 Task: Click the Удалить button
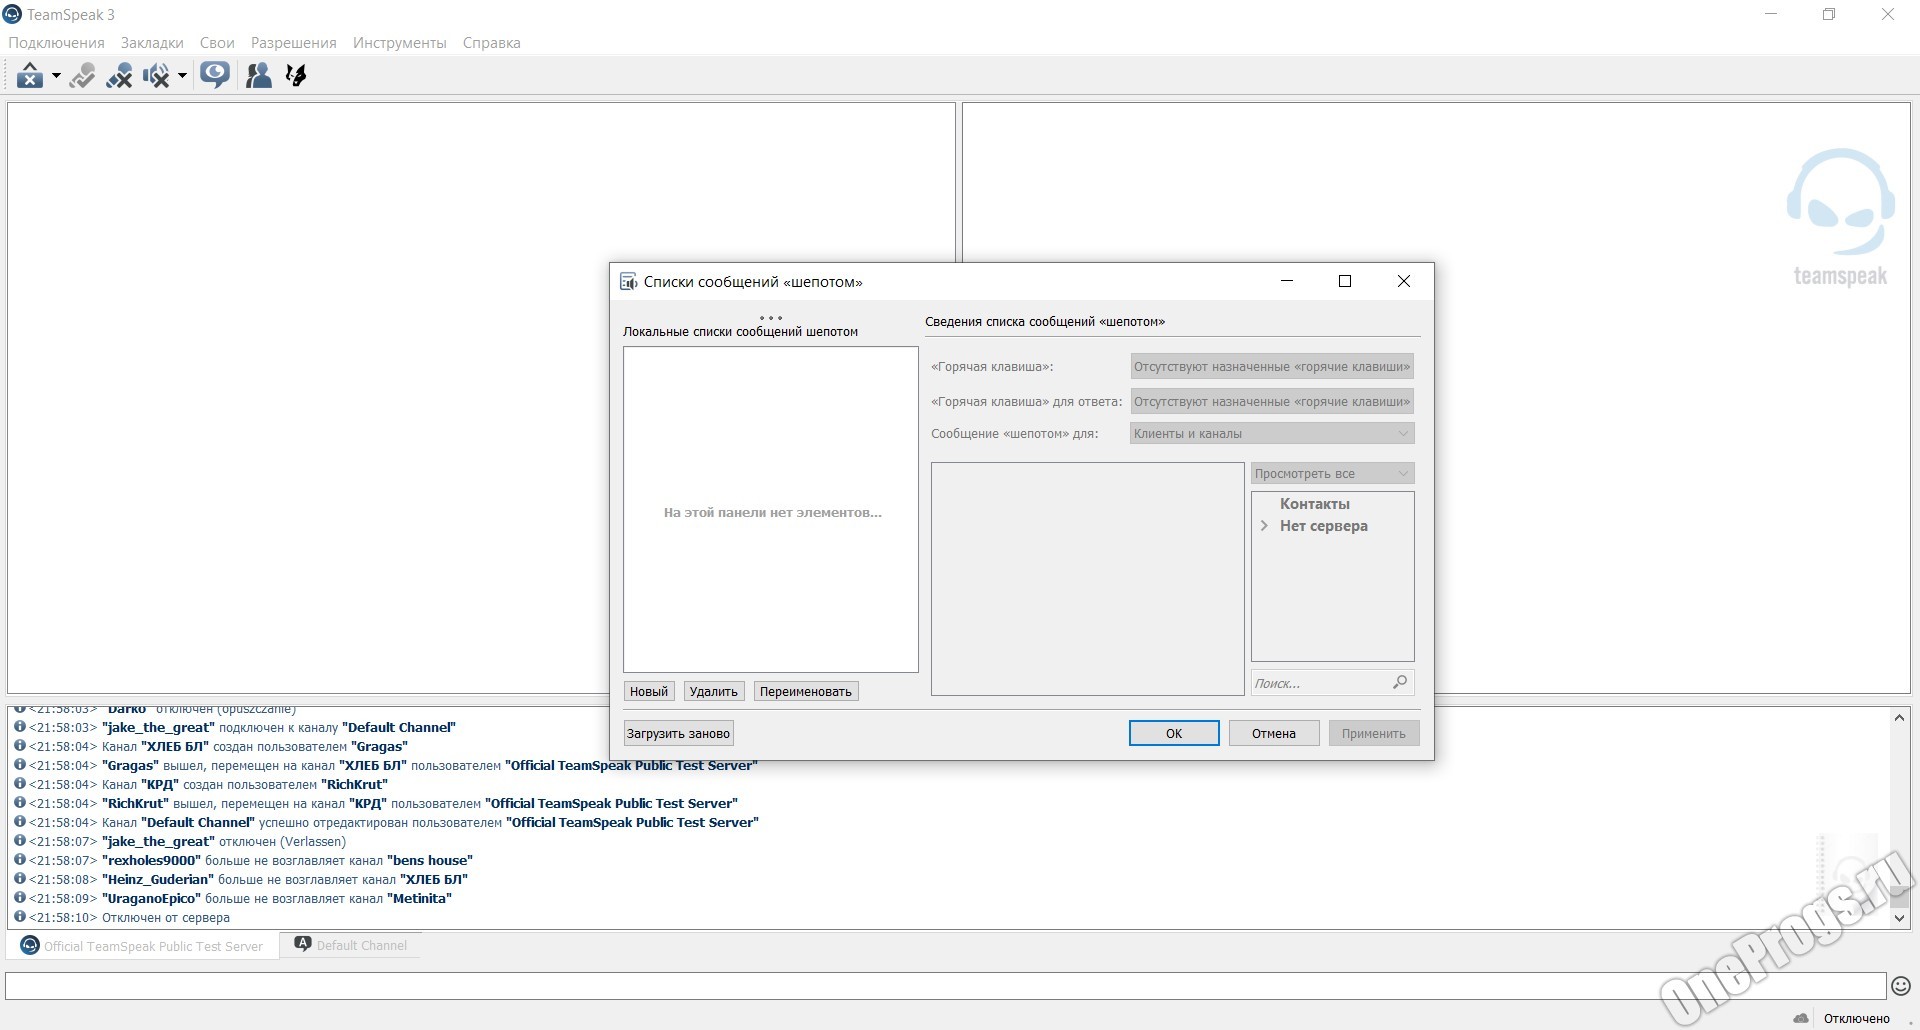(714, 691)
